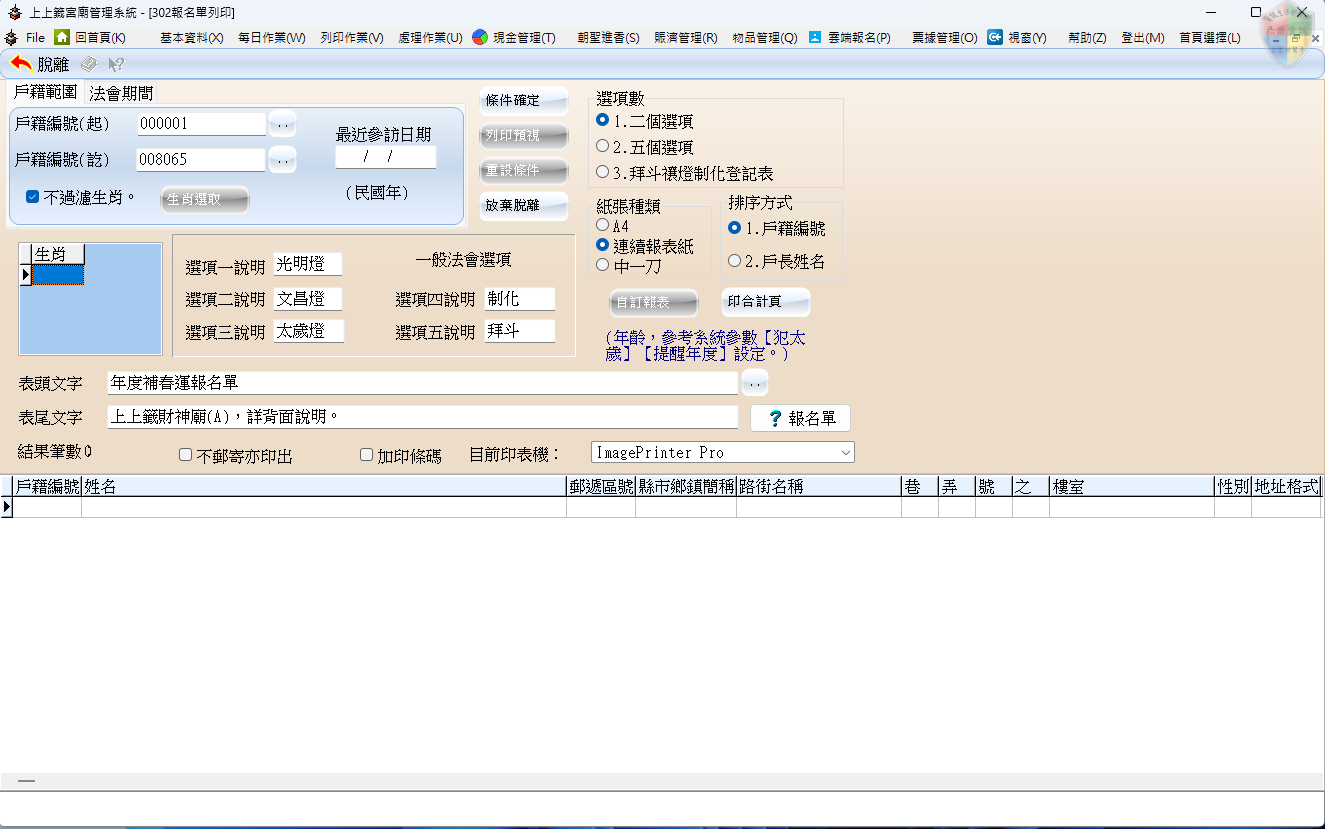Switch to the 法會期間 tab

pyautogui.click(x=121, y=93)
